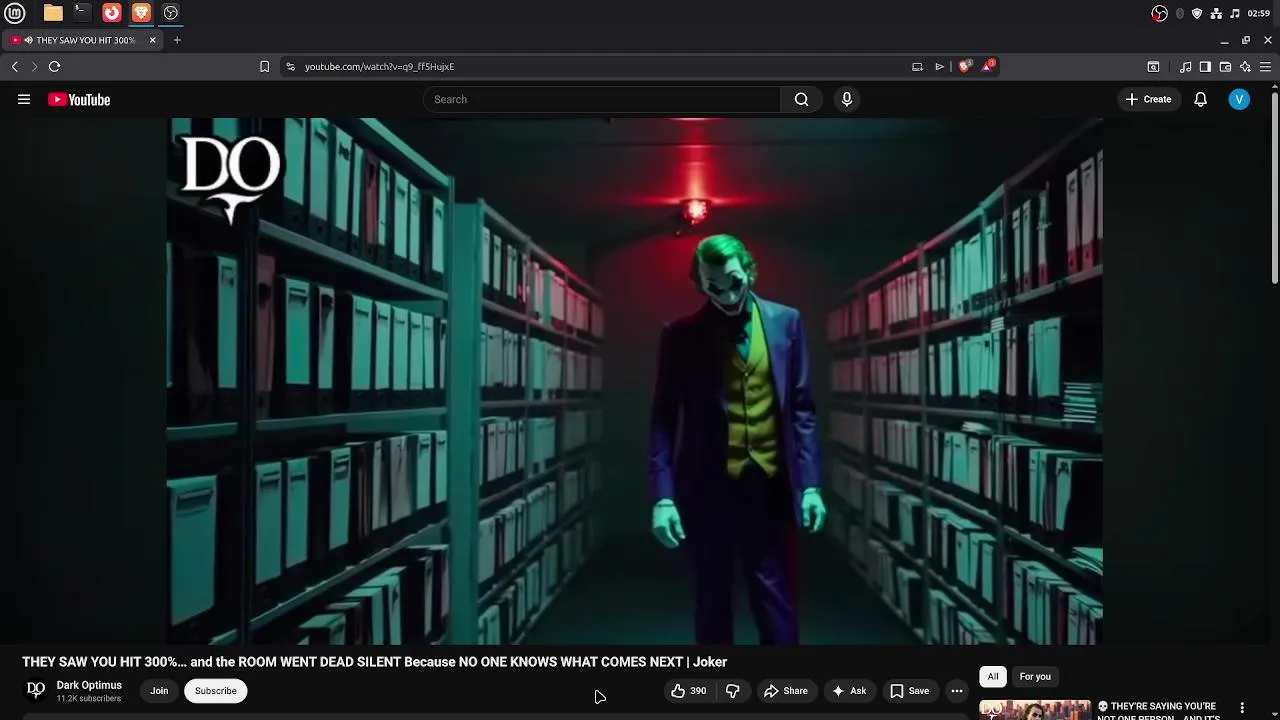Open site settings icon in address bar
The width and height of the screenshot is (1280, 720).
(x=290, y=66)
